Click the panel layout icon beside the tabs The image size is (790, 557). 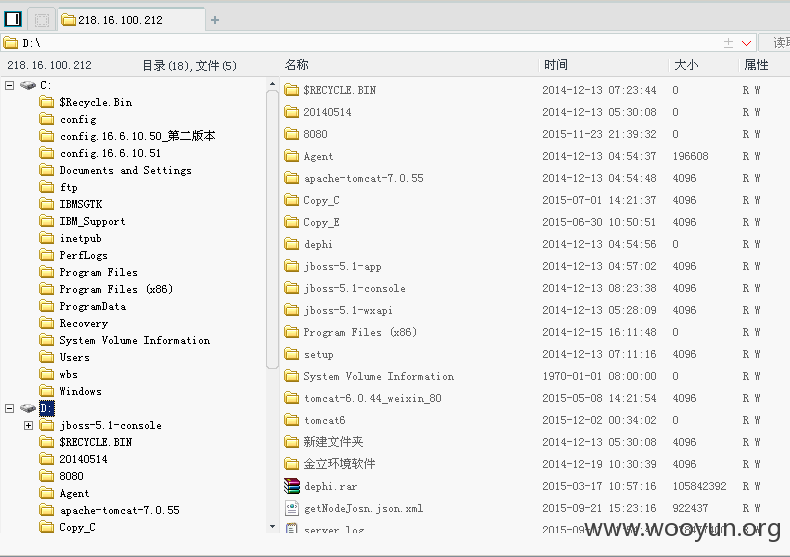pos(13,20)
